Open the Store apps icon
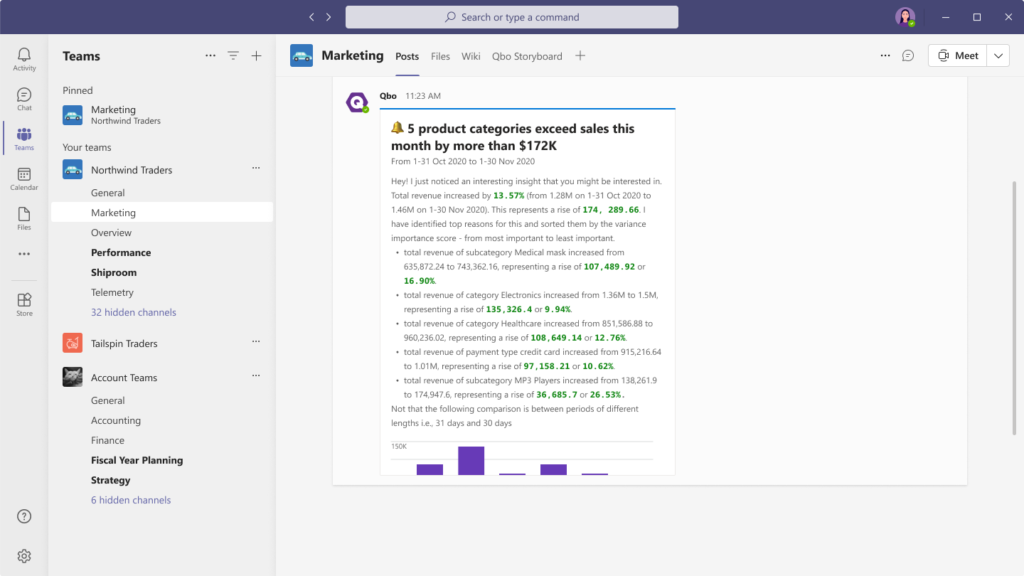 click(24, 304)
